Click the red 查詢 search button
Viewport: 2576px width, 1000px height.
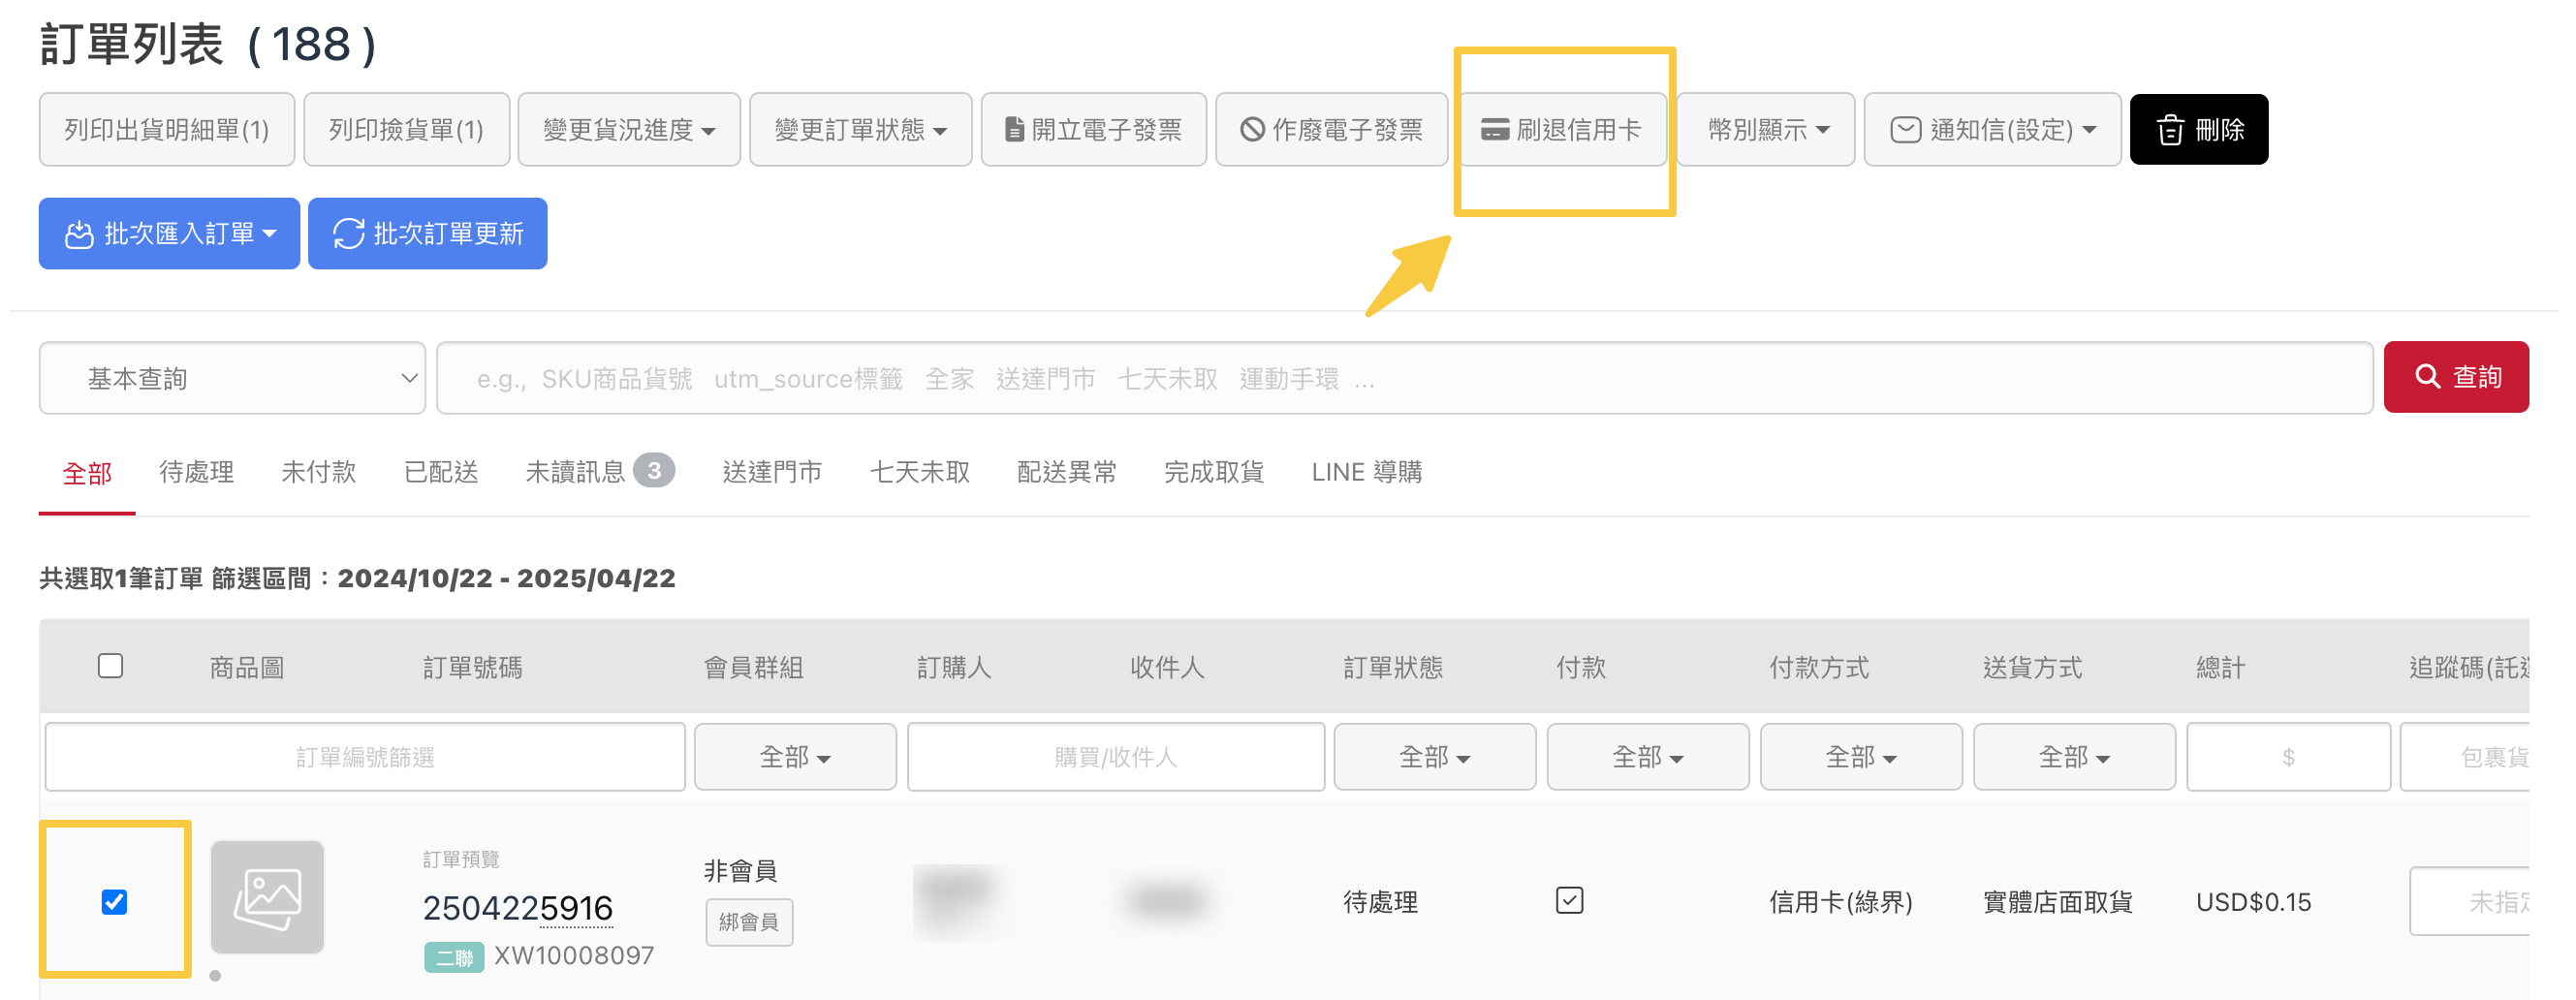2455,377
